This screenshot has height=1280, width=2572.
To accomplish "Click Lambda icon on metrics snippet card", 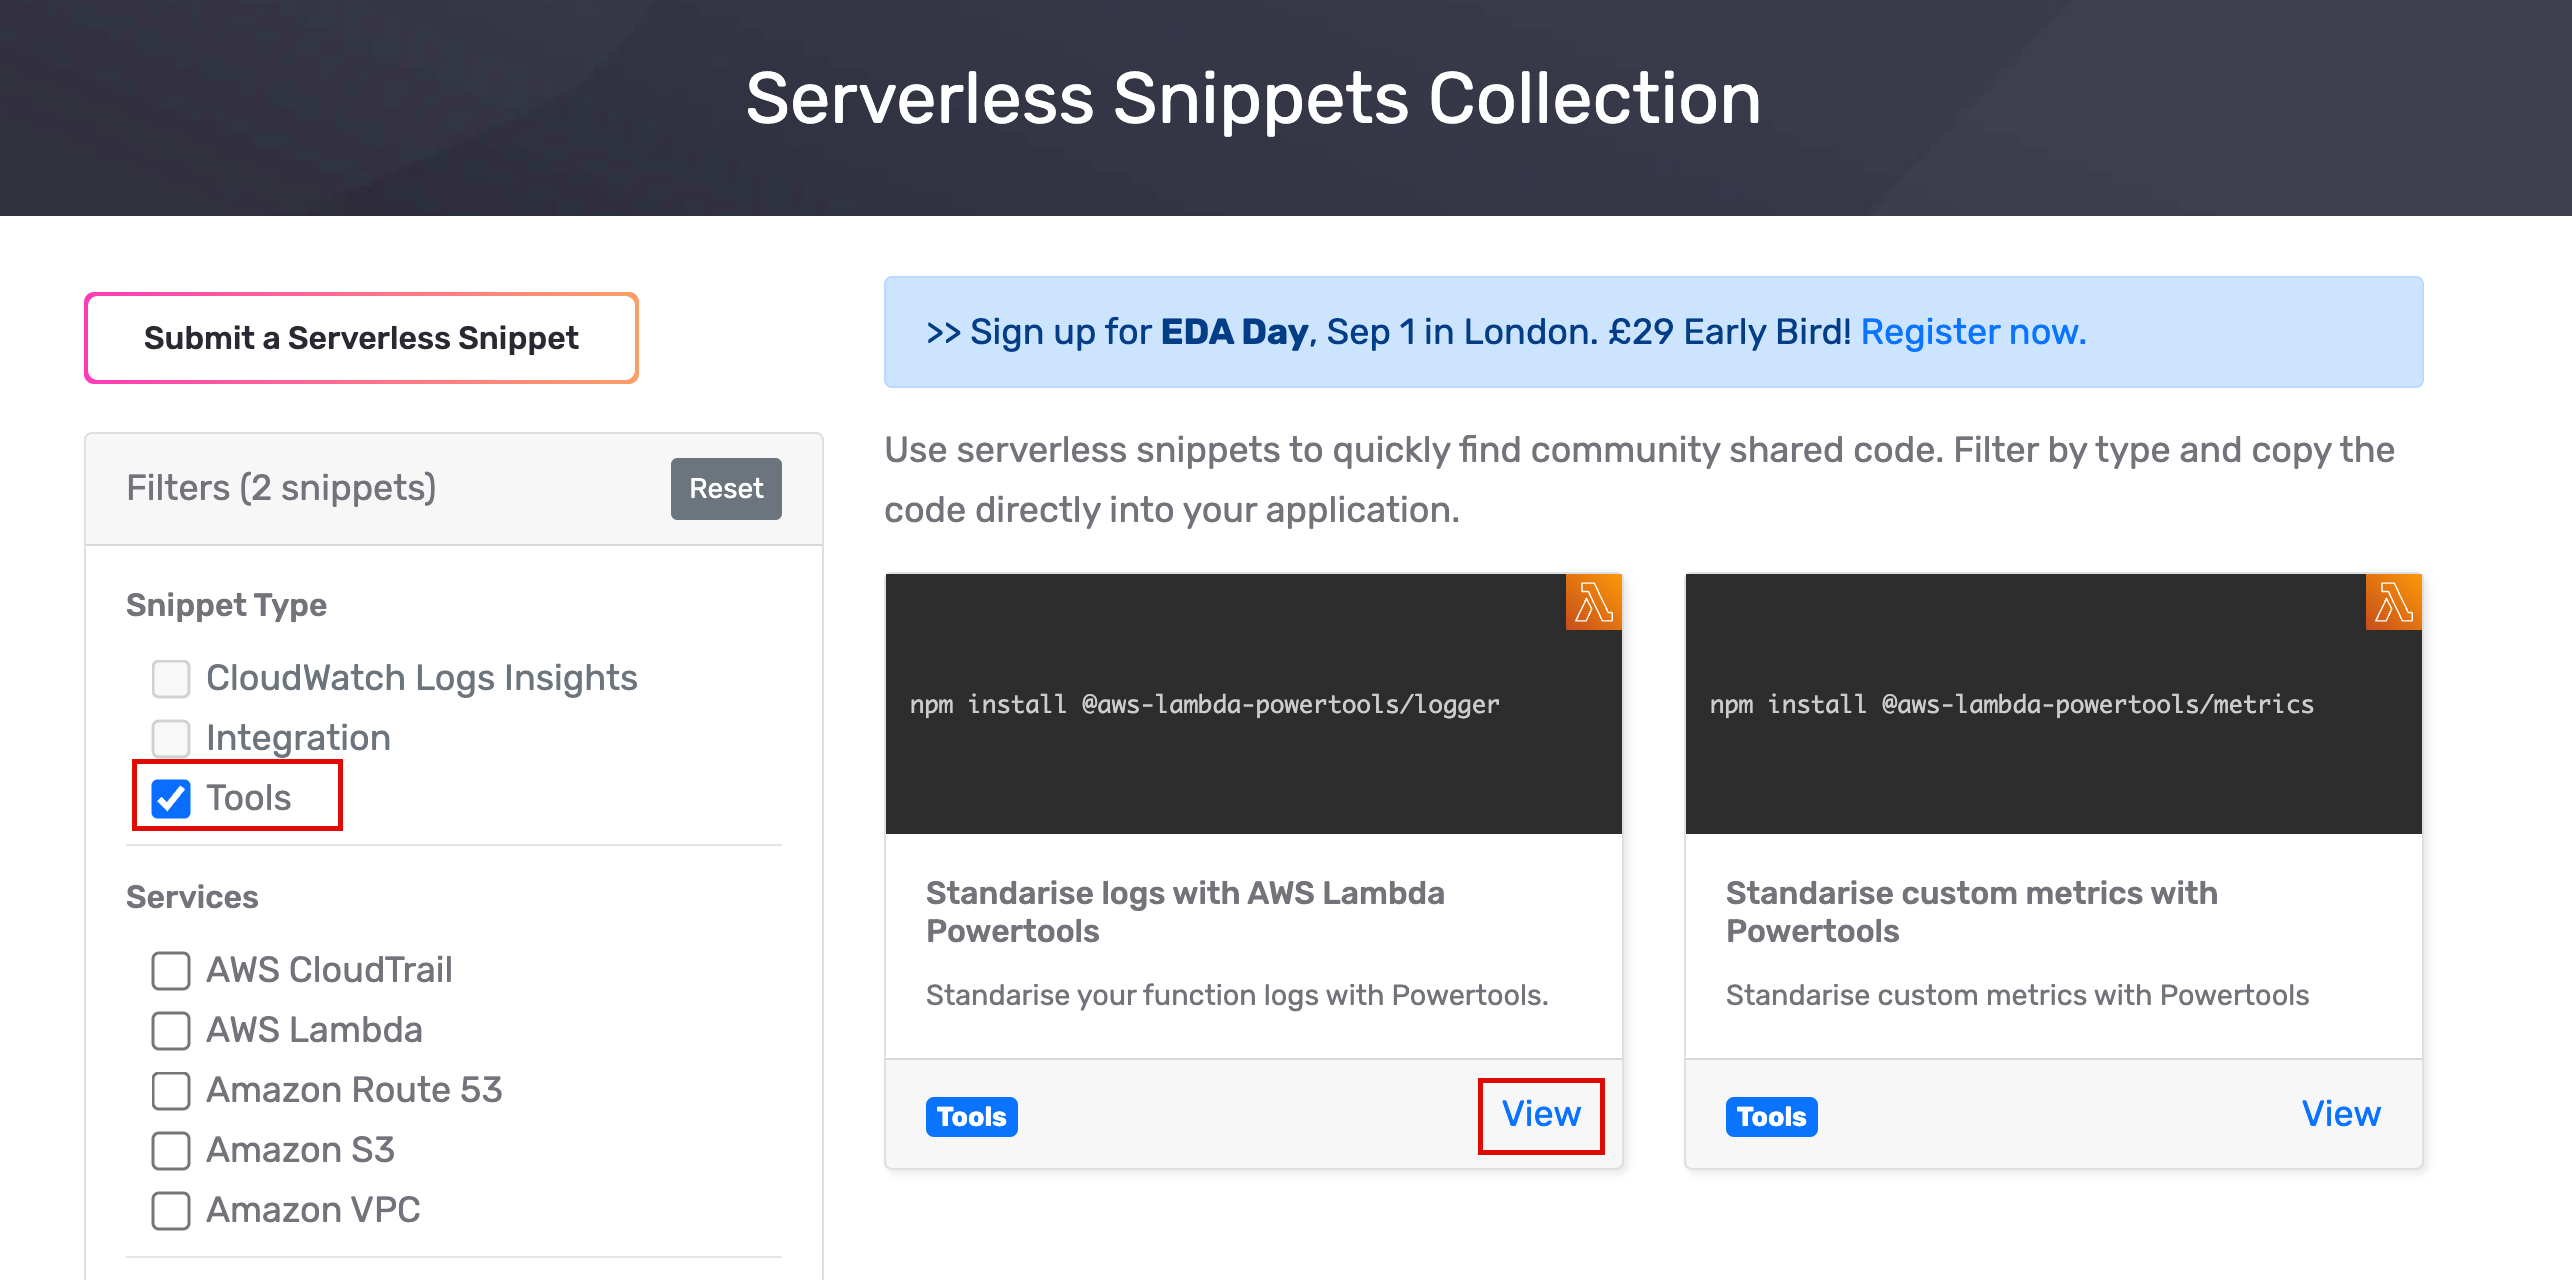I will tap(2393, 602).
